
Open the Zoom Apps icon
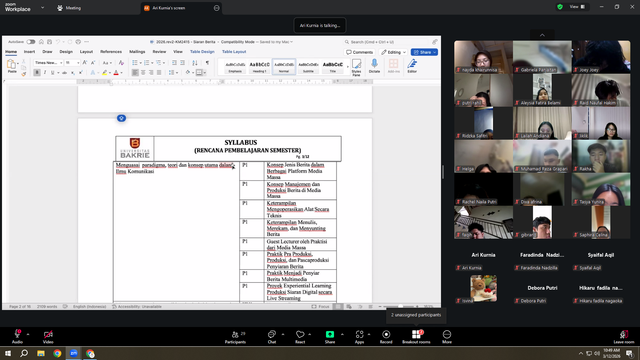click(x=359, y=334)
